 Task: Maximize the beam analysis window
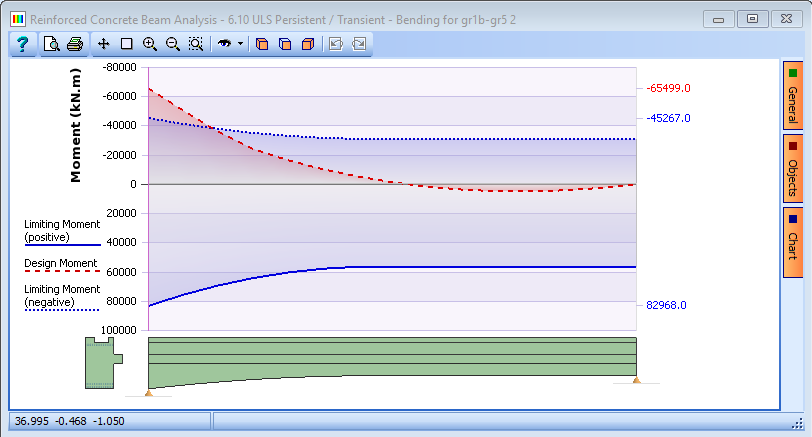pyautogui.click(x=752, y=19)
